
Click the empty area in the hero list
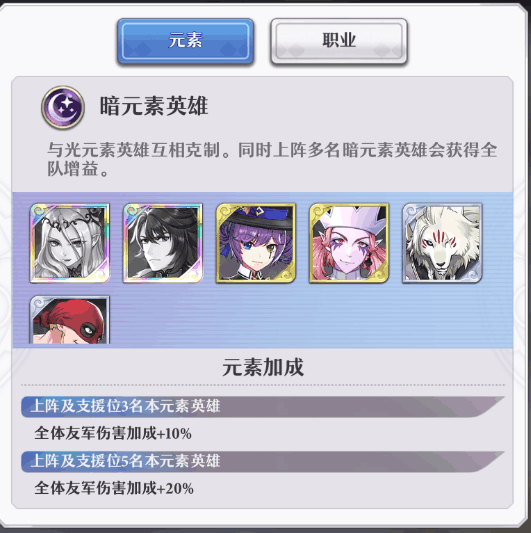[x=306, y=320]
